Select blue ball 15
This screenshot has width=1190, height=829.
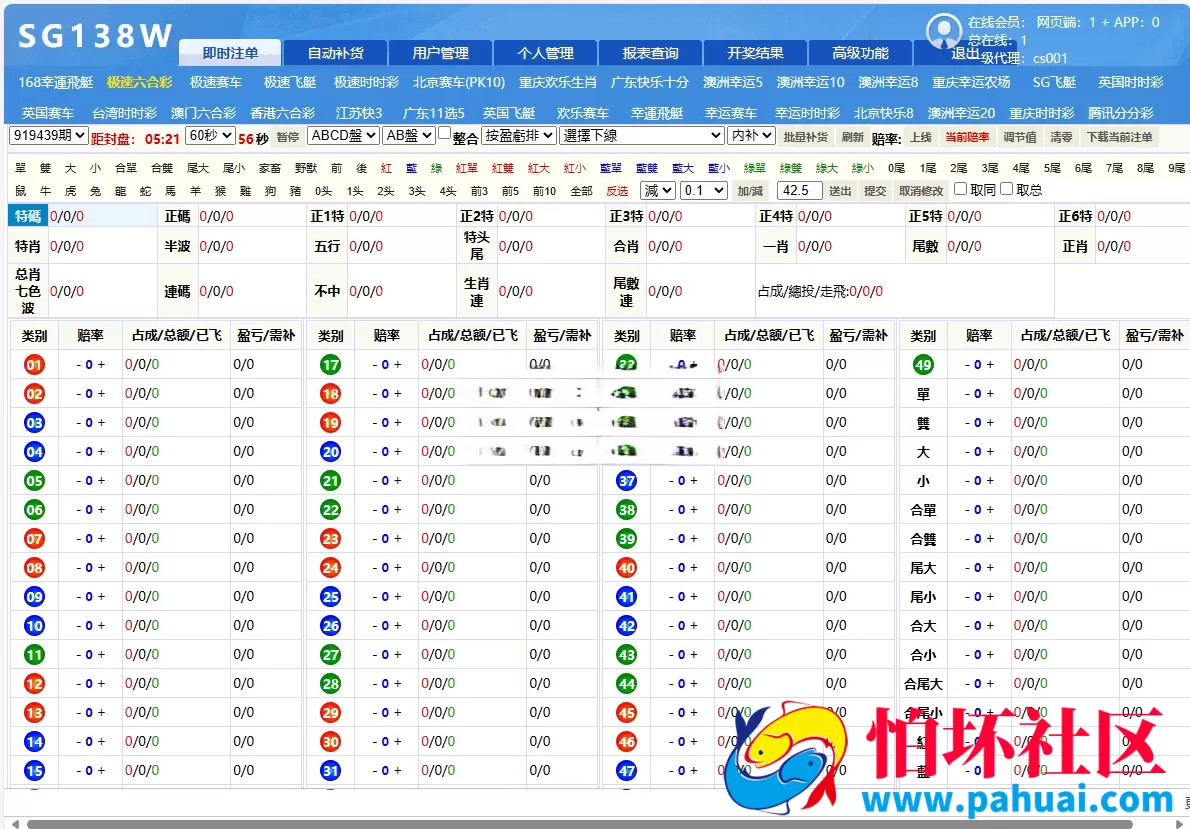click(x=34, y=771)
